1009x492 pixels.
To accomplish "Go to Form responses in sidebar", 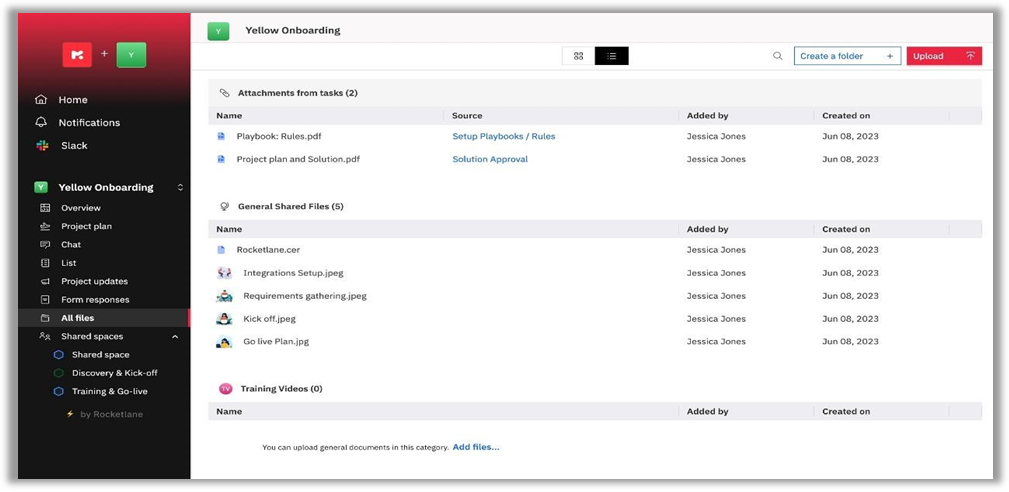I will [95, 300].
